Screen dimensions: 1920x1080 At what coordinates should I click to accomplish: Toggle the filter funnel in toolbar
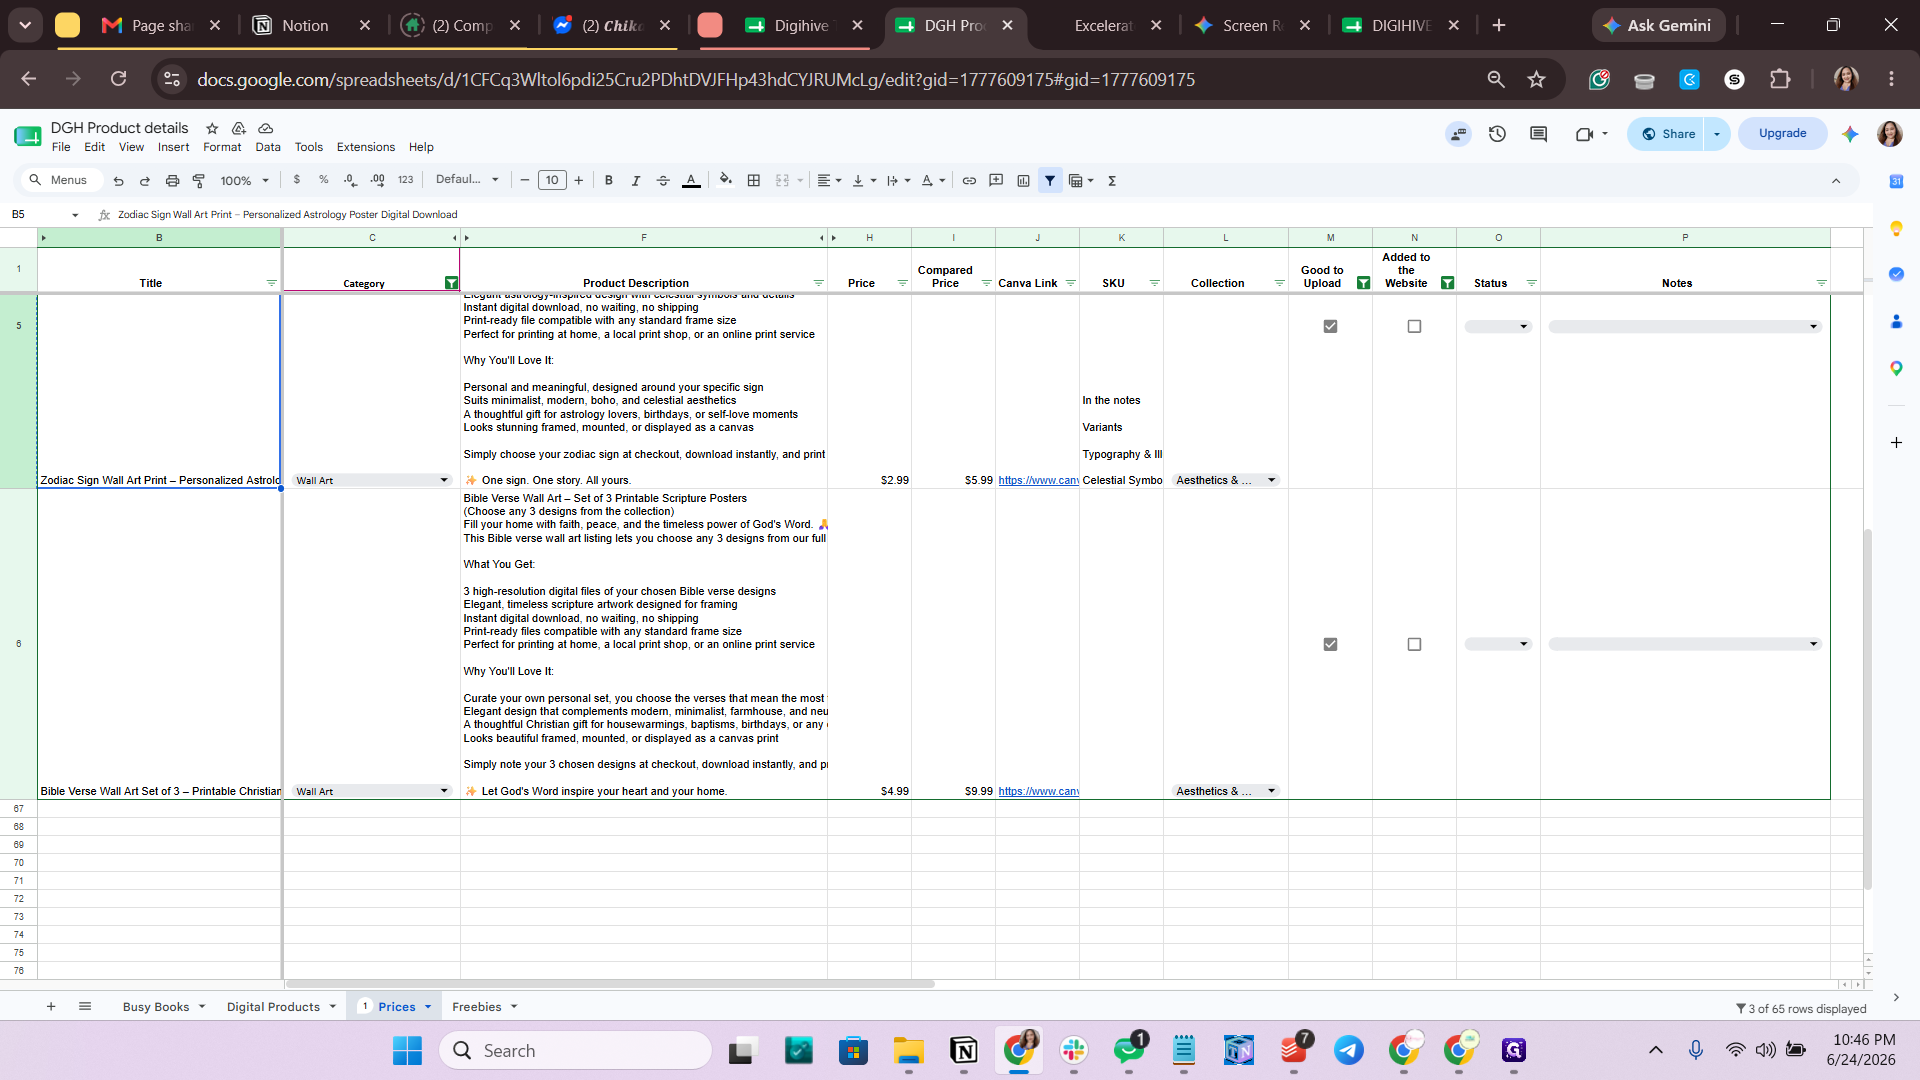point(1050,181)
